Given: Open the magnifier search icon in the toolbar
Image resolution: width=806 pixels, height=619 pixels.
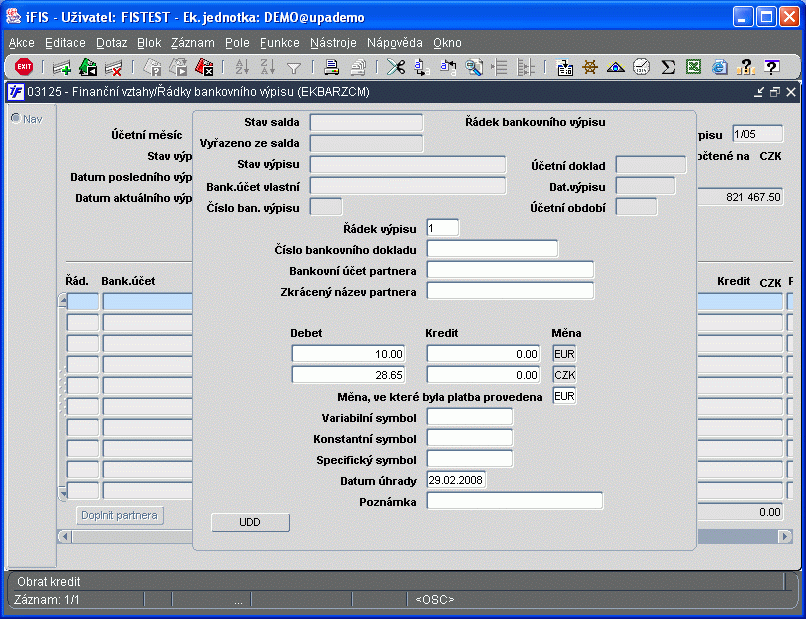Looking at the screenshot, I should click(x=473, y=67).
